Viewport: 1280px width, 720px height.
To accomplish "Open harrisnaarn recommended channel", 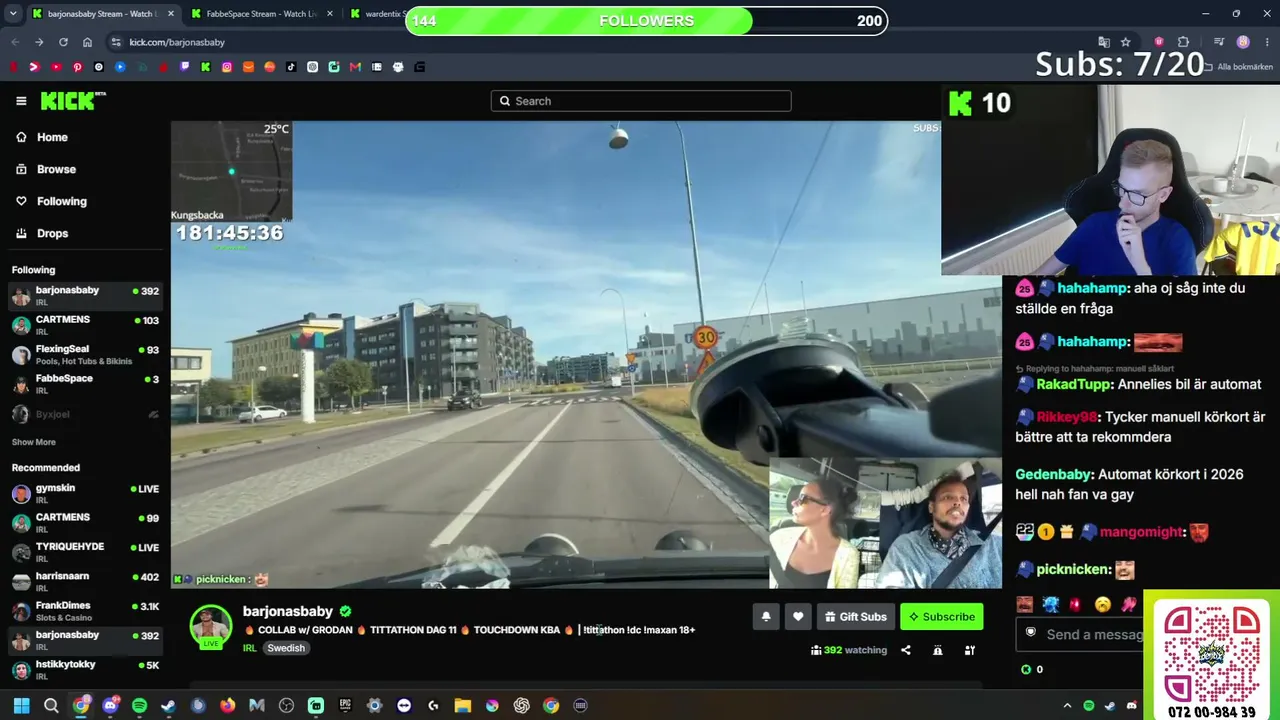I will pyautogui.click(x=85, y=582).
